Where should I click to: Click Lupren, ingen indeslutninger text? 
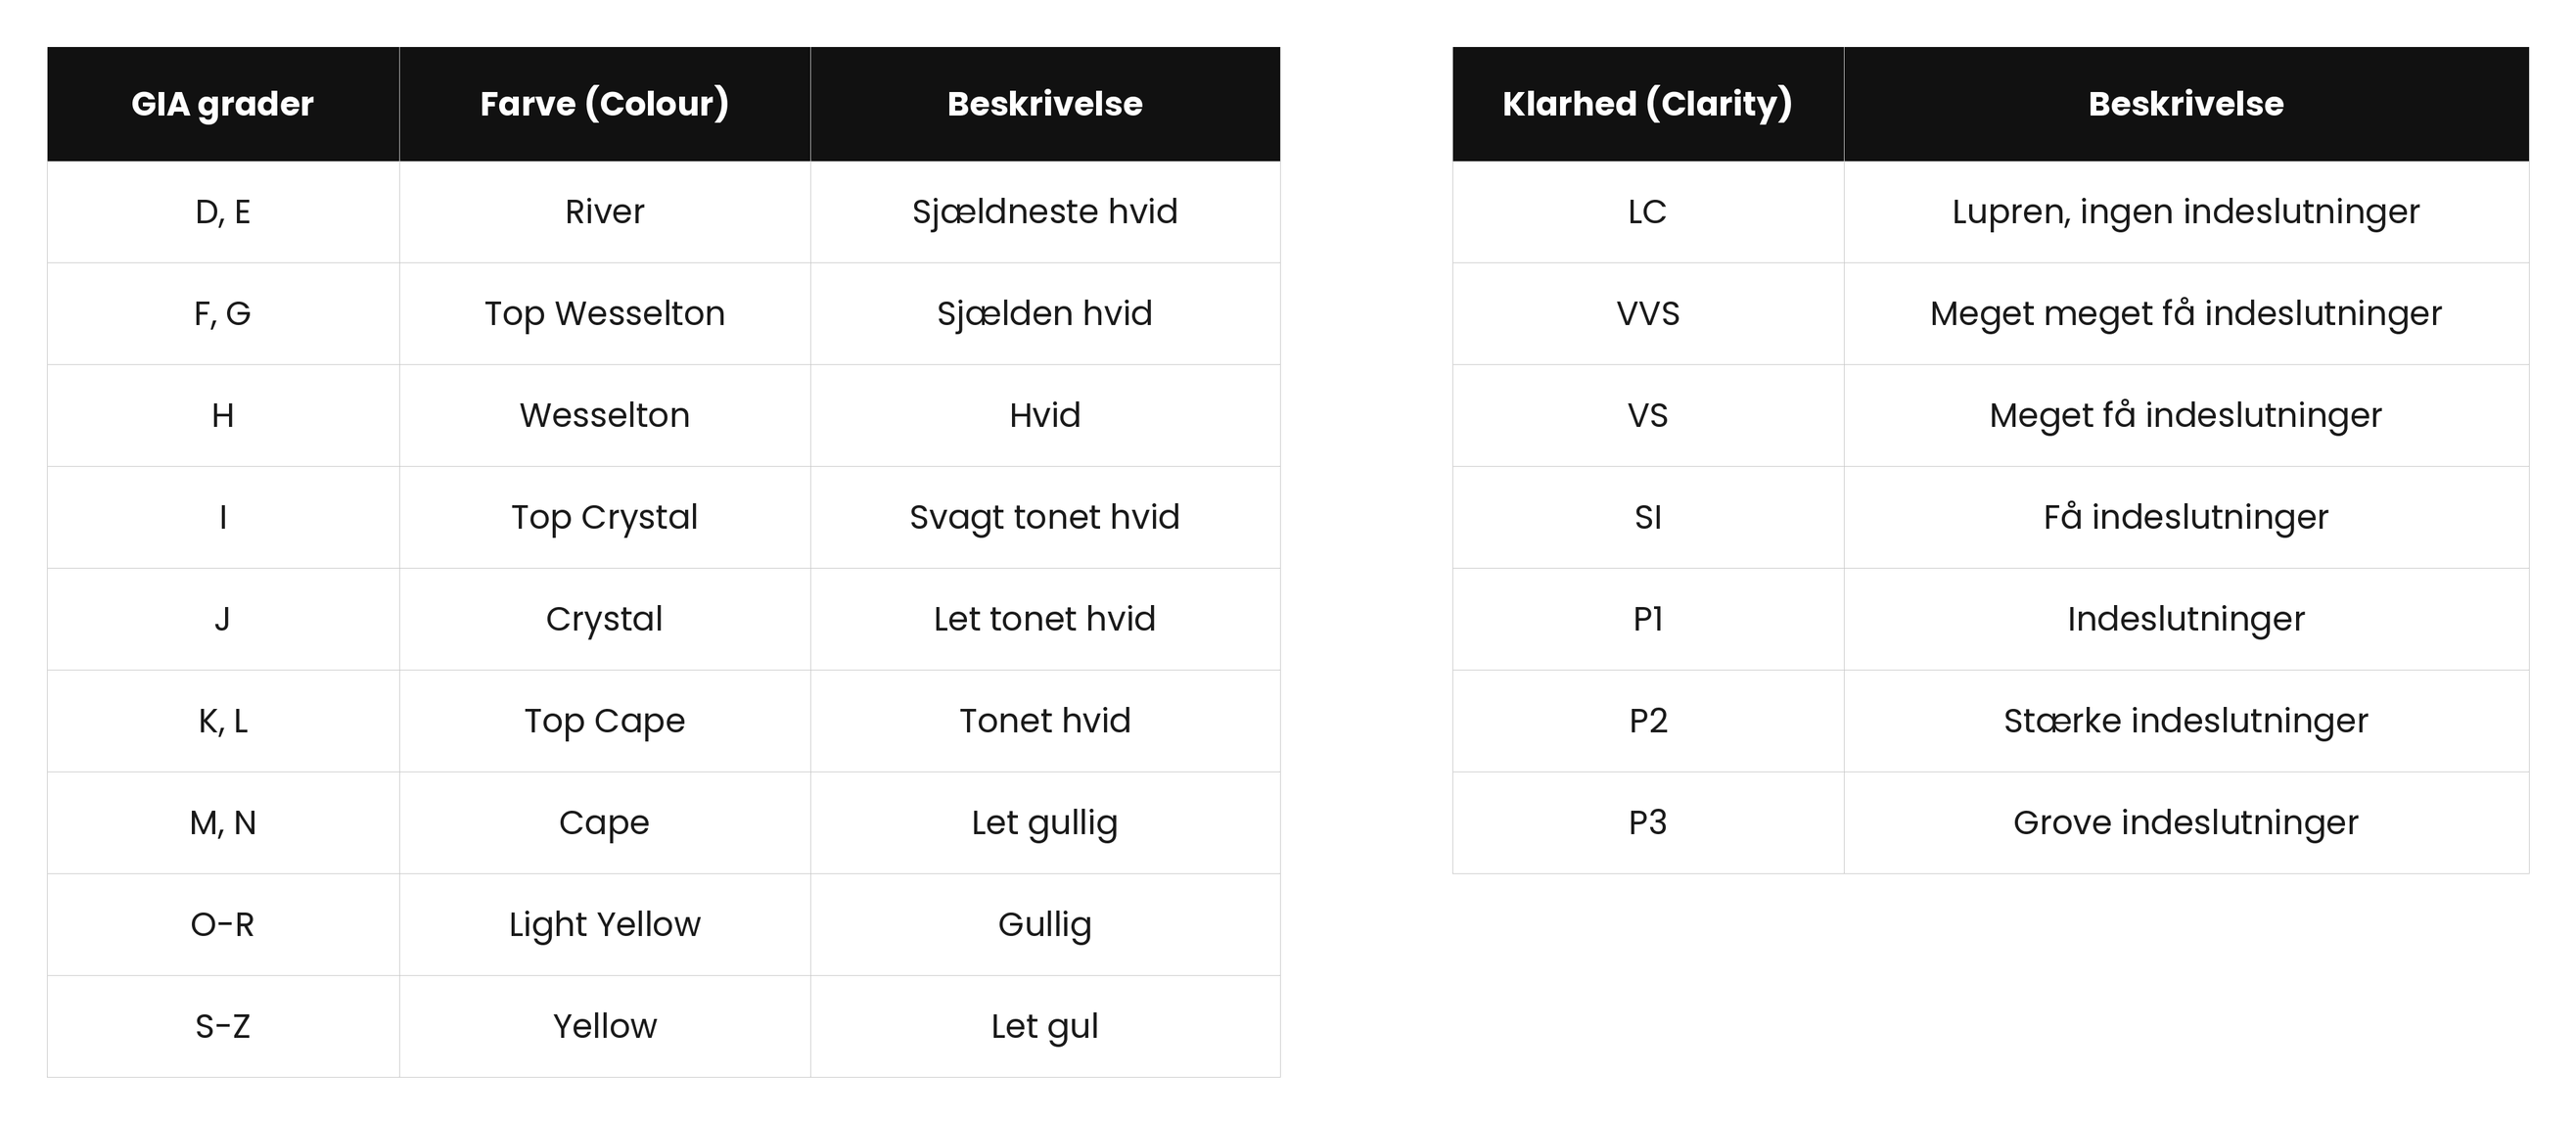2186,212
